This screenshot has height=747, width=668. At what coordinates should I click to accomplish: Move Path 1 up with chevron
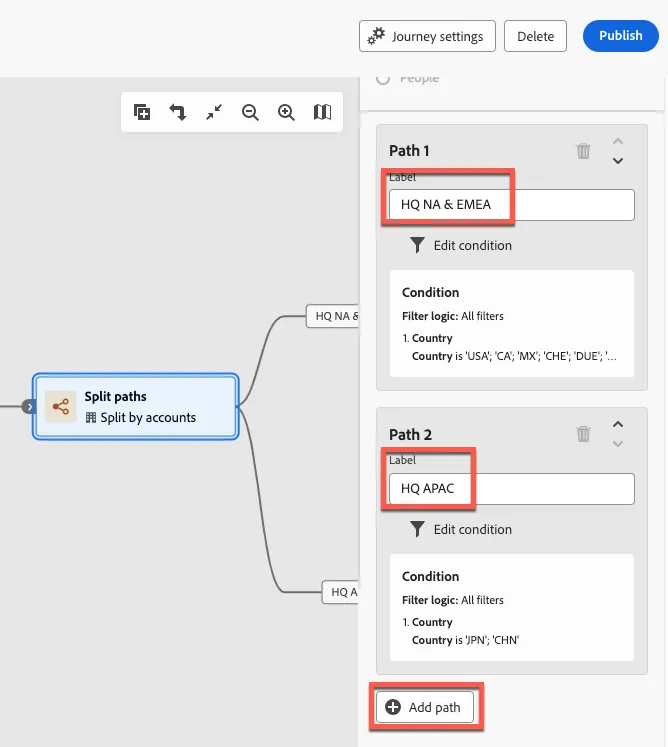[x=618, y=141]
